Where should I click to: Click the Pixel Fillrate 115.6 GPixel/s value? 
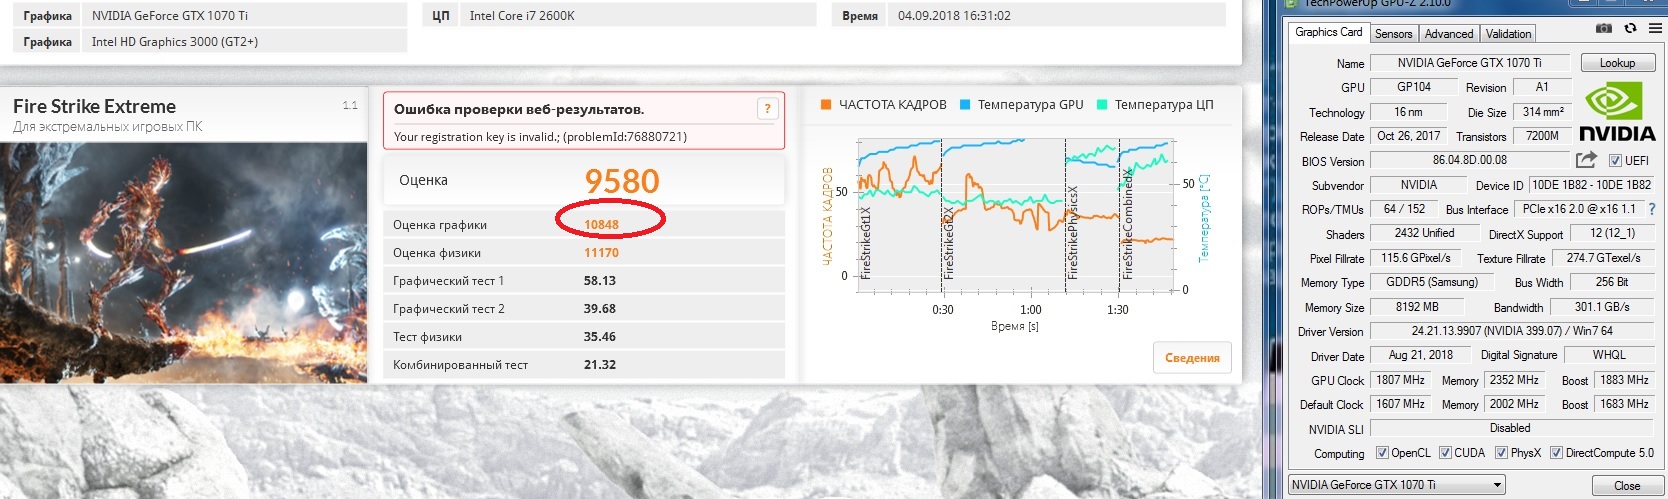click(1417, 258)
